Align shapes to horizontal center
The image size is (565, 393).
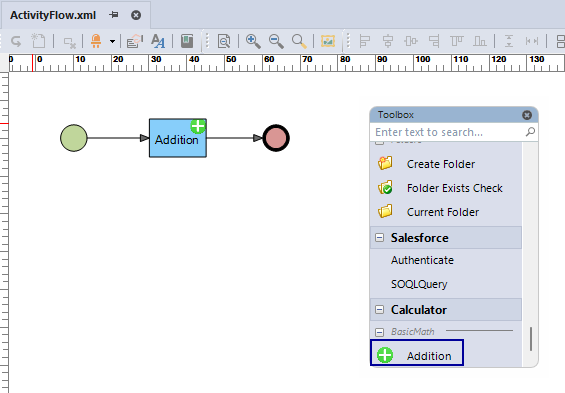(388, 41)
